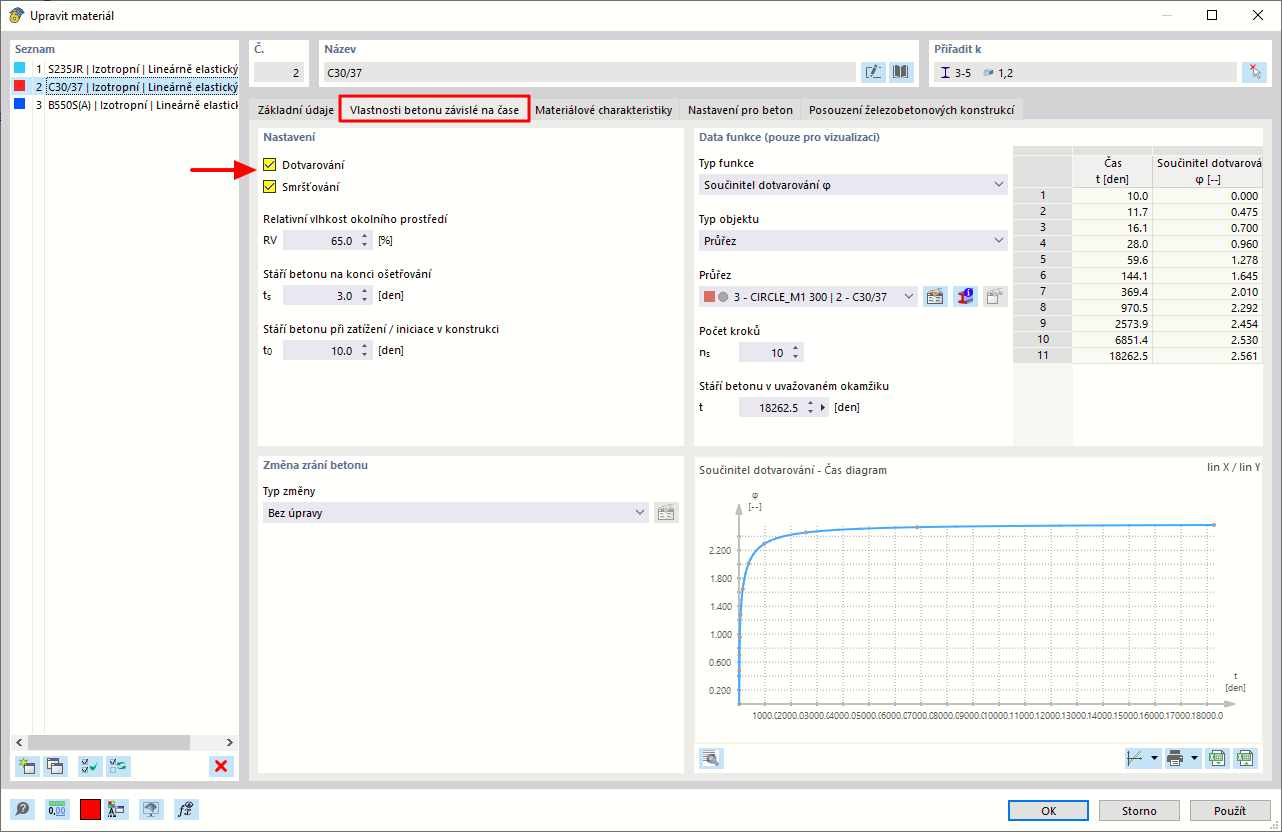
Task: Click the RV relative humidity stepper arrows
Action: (365, 241)
